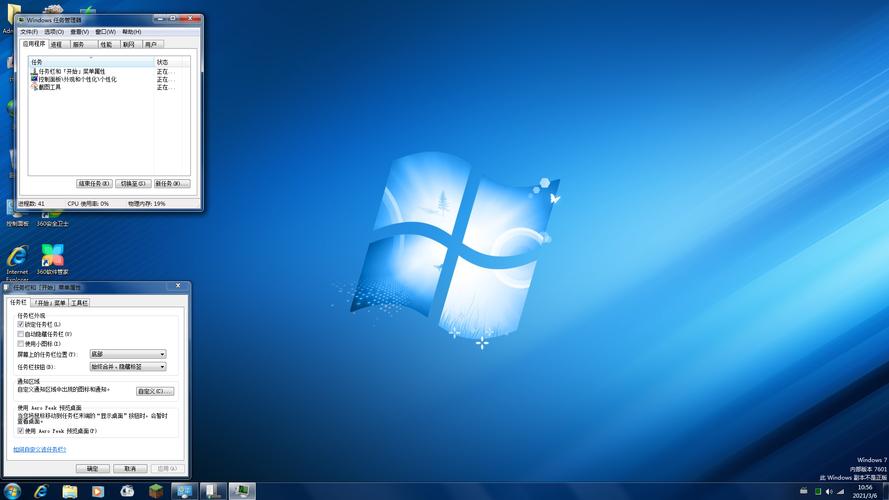Click 切换至(S) button
The width and height of the screenshot is (889, 500).
tap(133, 184)
